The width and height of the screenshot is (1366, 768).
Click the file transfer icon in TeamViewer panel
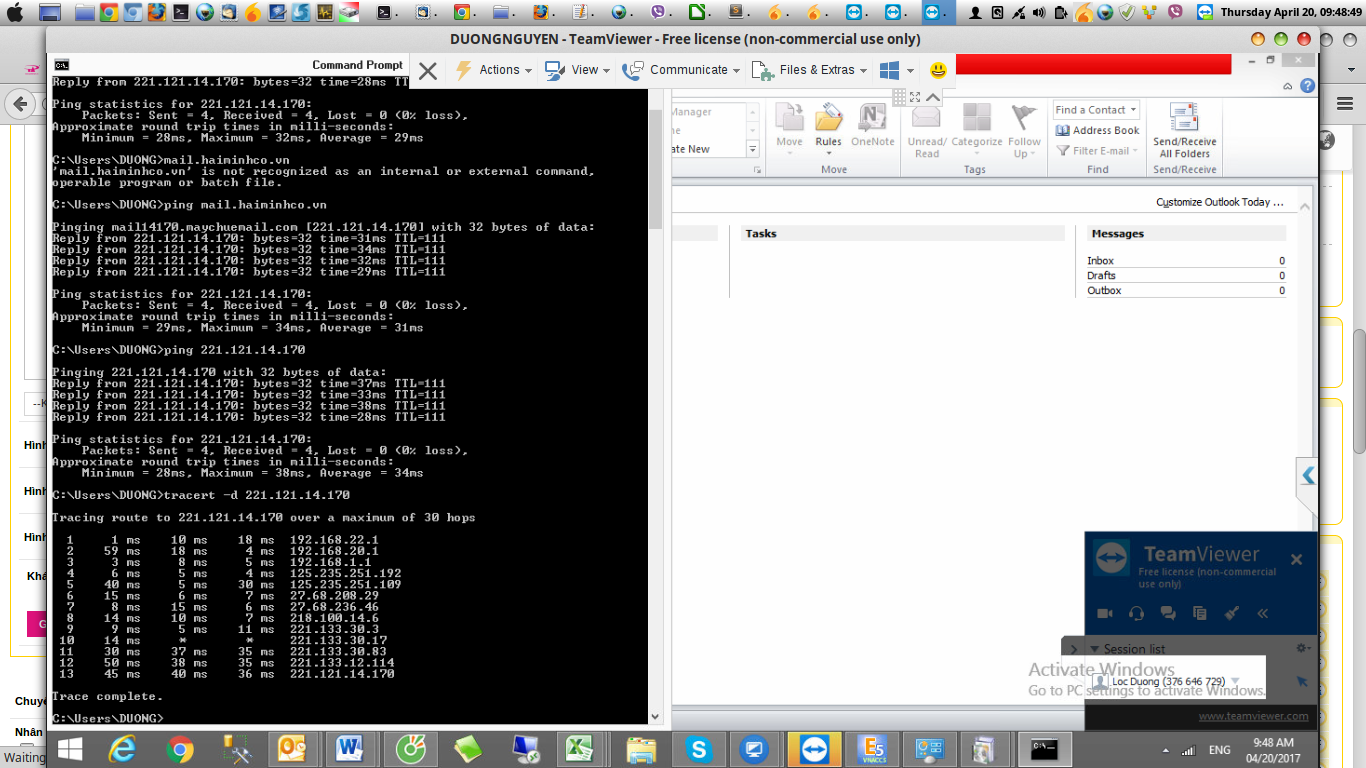tap(1200, 613)
